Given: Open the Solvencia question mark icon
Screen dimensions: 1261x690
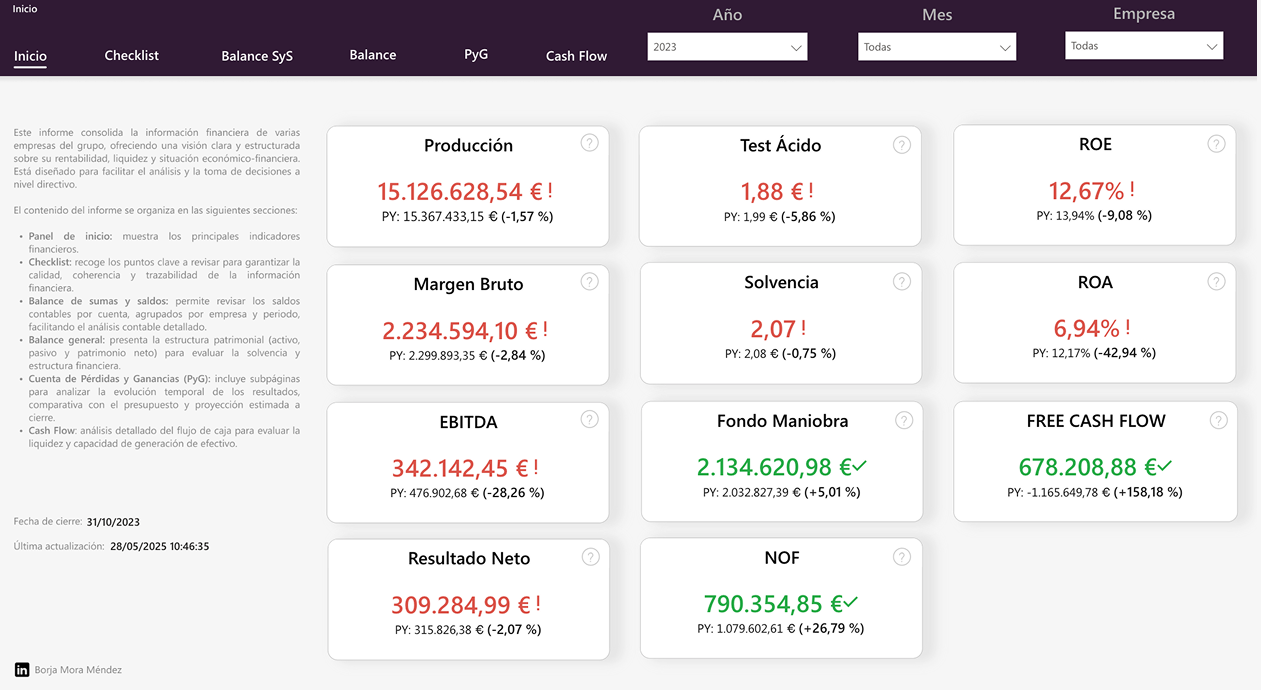Looking at the screenshot, I should [x=902, y=281].
